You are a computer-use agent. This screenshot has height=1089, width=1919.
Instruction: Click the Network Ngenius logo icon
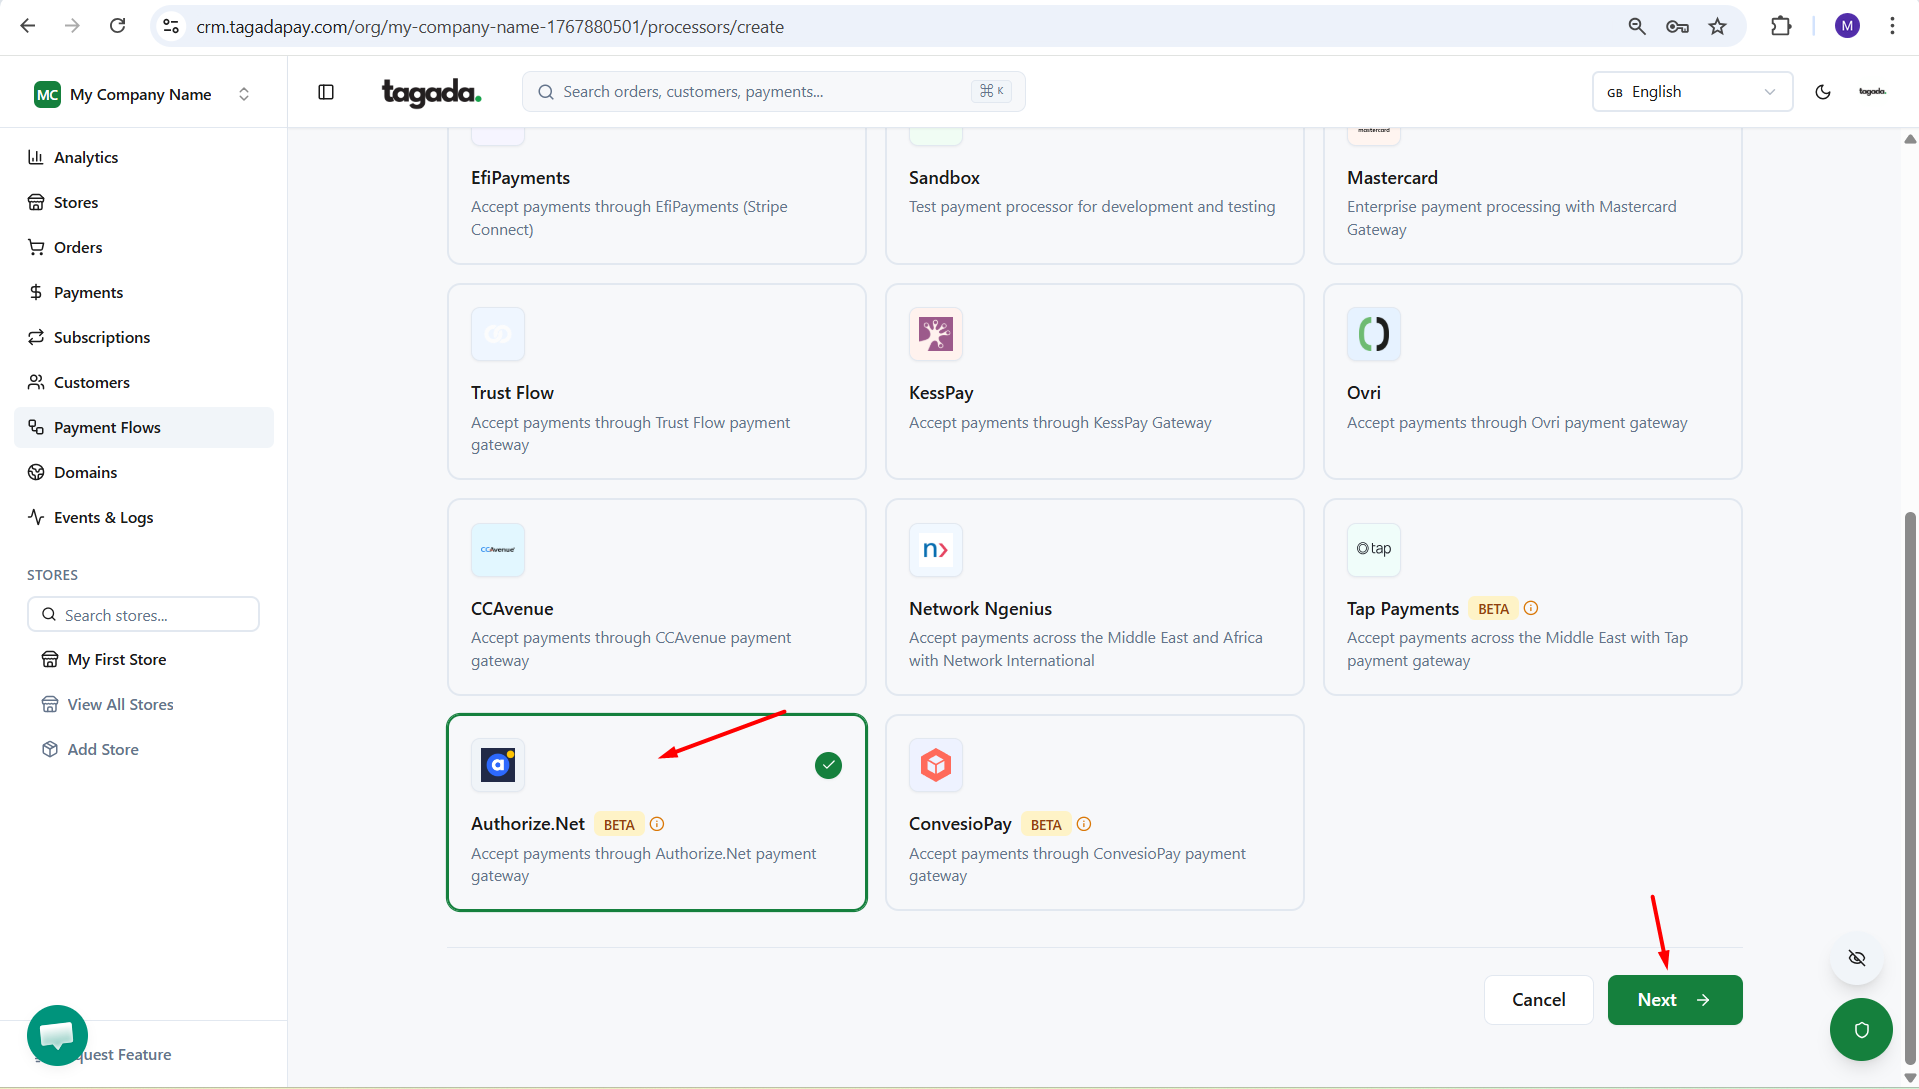click(x=935, y=550)
